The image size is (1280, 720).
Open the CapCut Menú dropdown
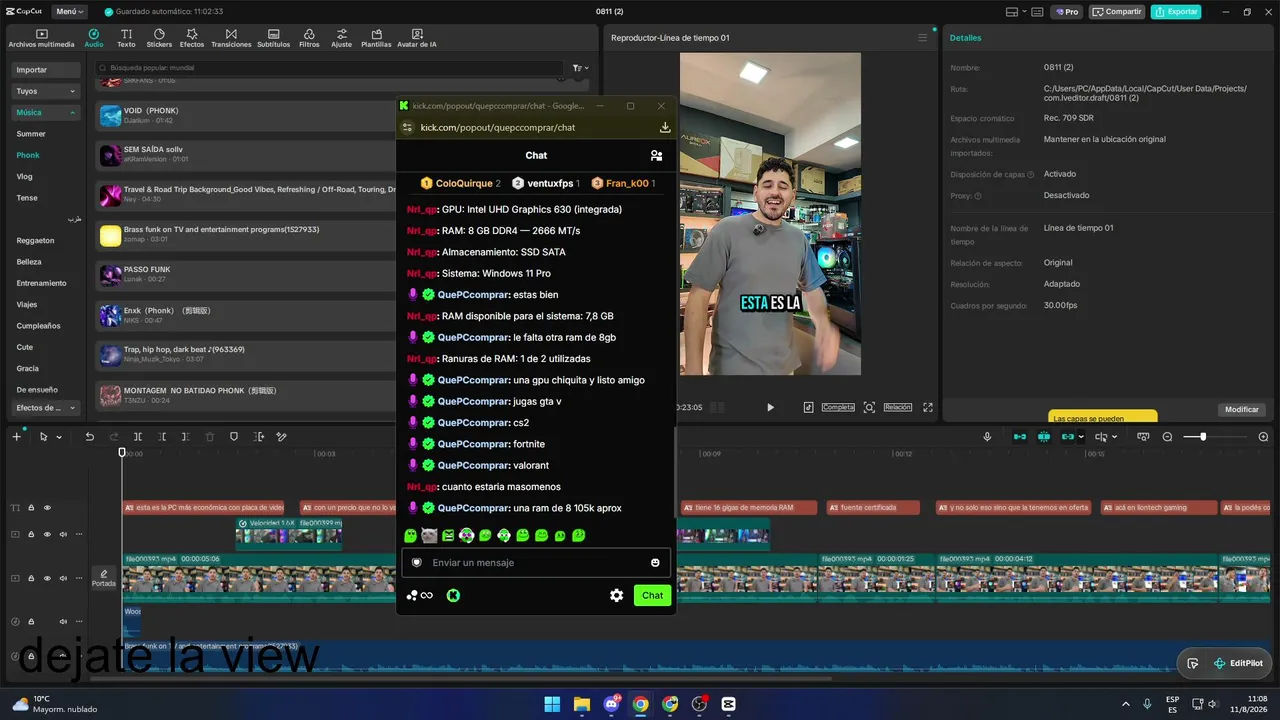pos(70,12)
